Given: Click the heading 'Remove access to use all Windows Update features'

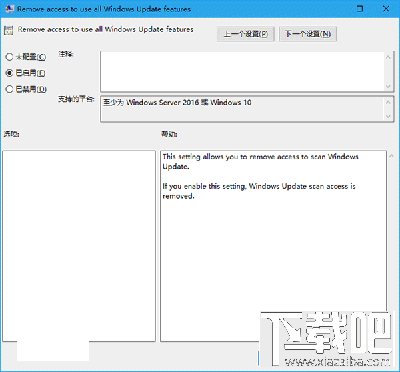Looking at the screenshot, I should click(105, 29).
